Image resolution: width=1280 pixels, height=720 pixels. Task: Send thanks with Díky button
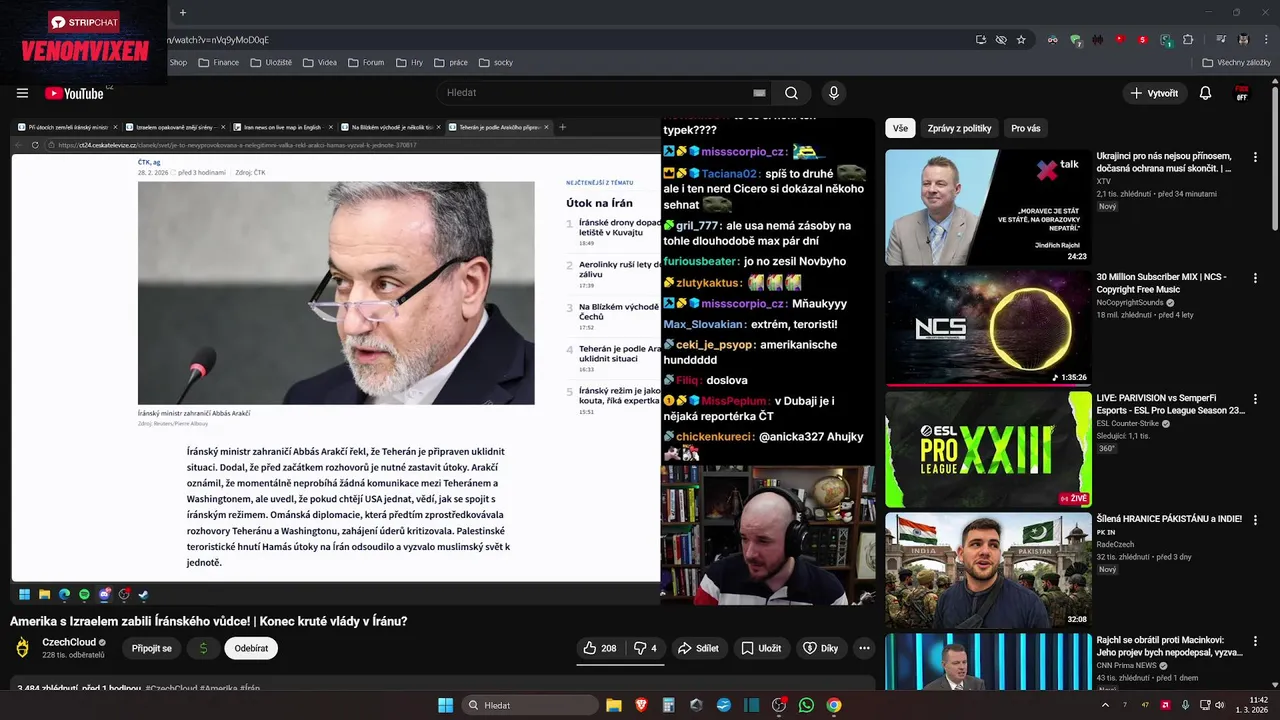(x=821, y=648)
